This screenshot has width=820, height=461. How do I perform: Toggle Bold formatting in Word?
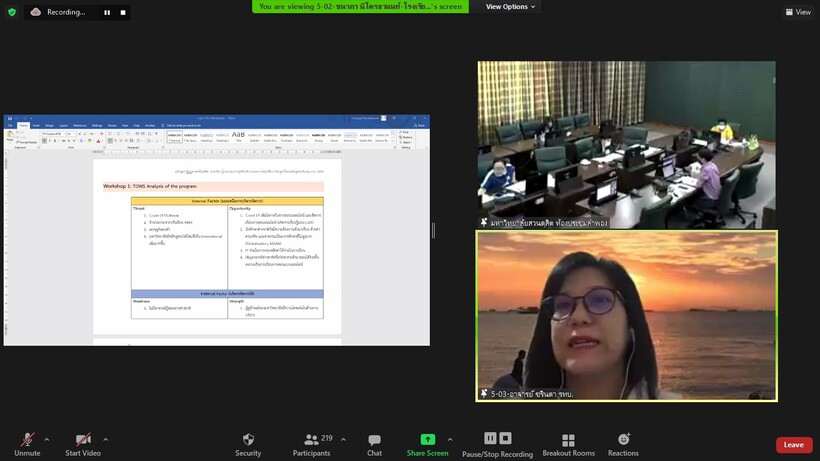[x=44, y=141]
